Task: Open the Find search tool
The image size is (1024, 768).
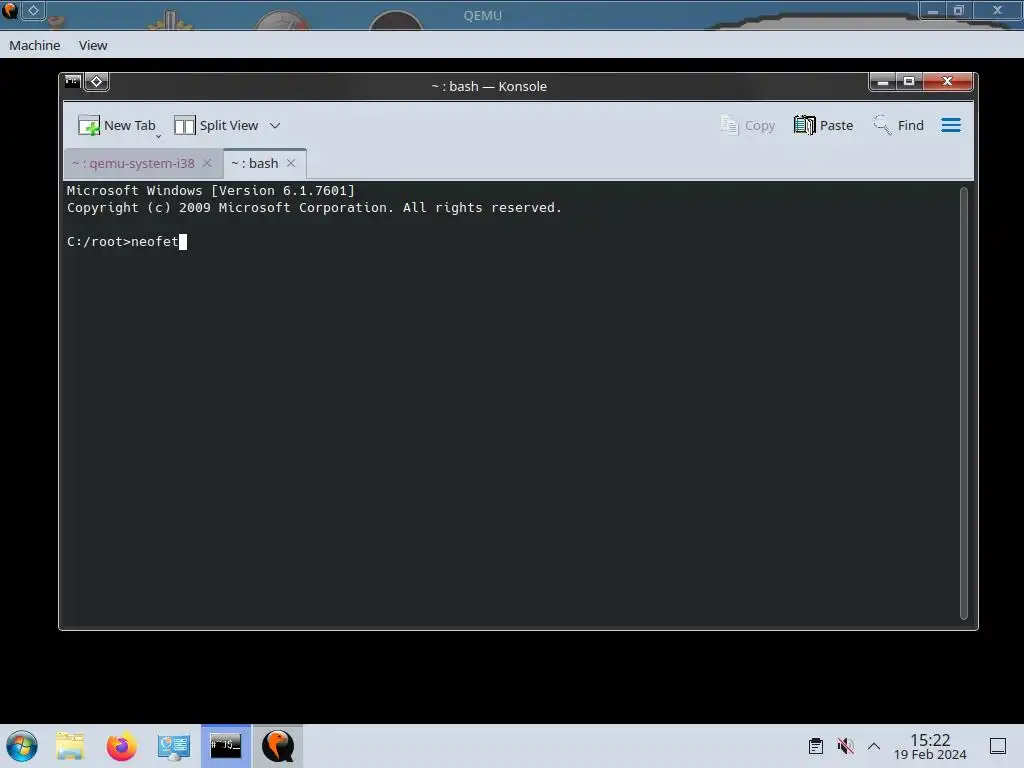Action: click(x=899, y=125)
